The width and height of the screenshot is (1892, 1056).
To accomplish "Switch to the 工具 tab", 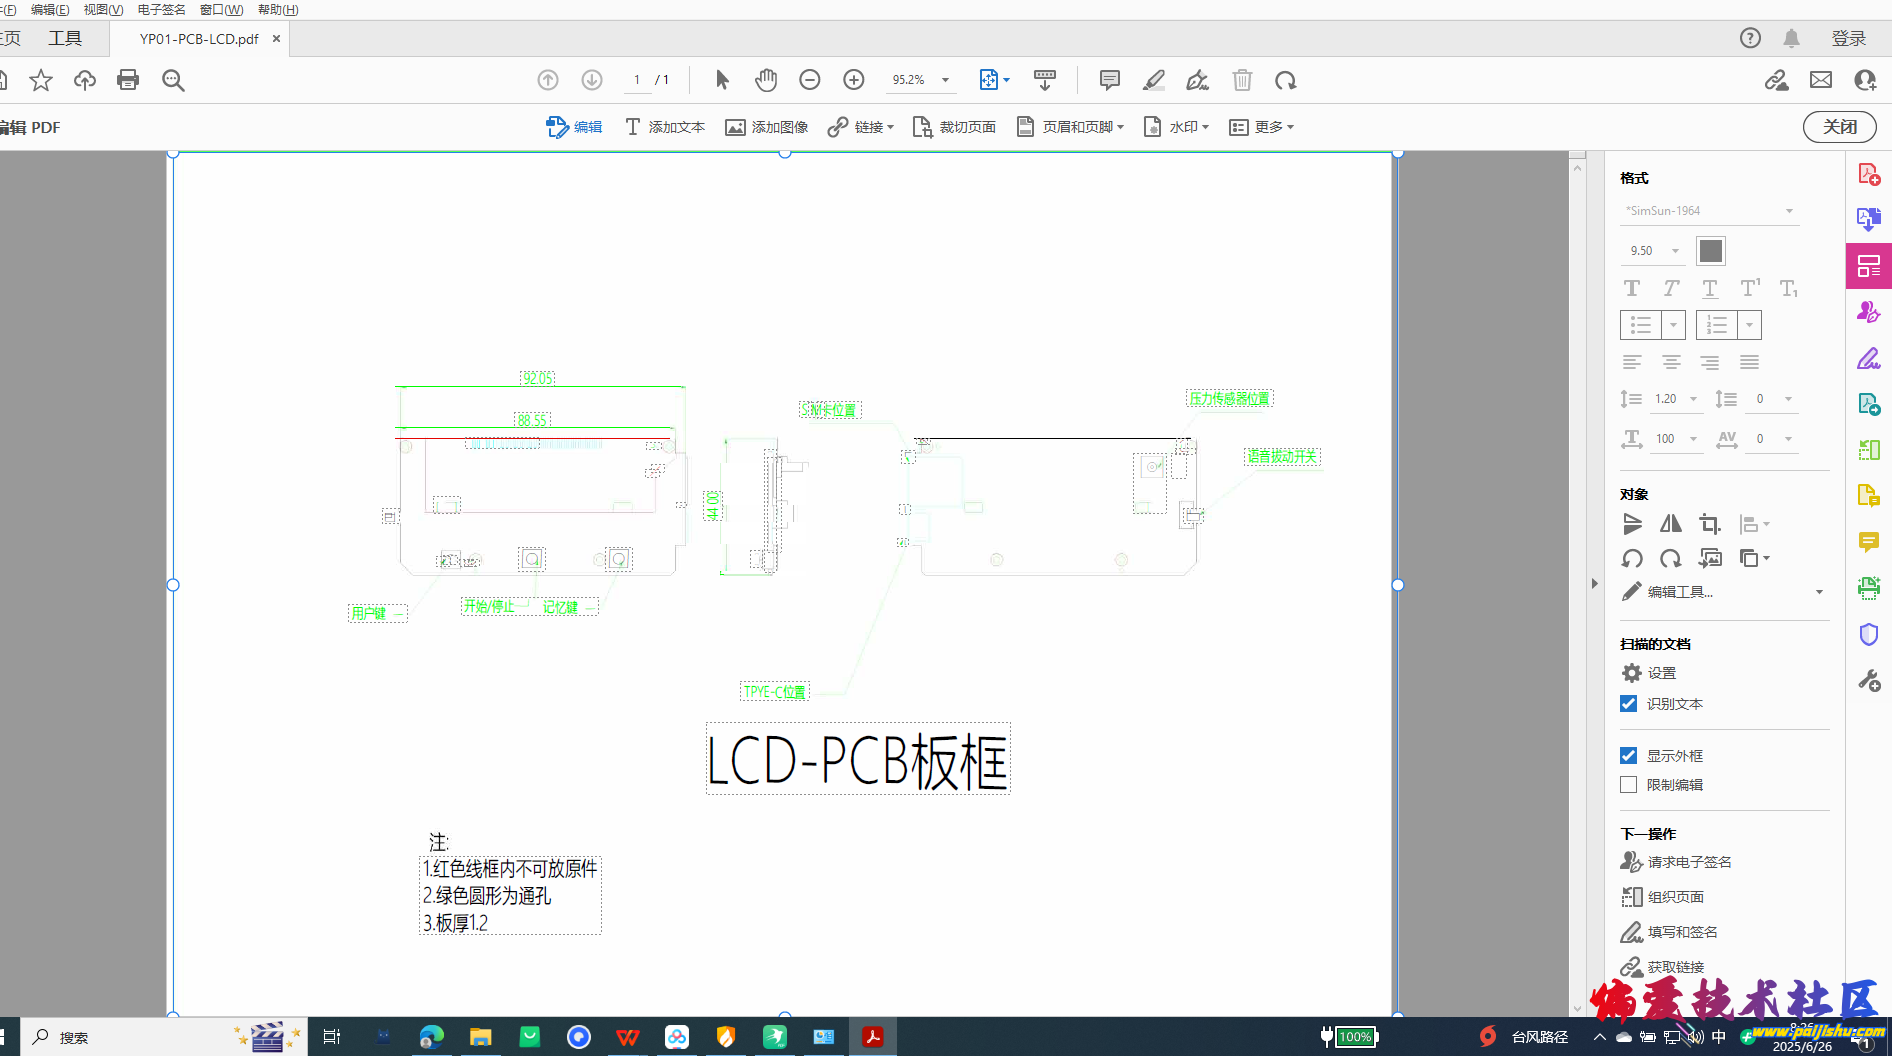I will (x=65, y=39).
